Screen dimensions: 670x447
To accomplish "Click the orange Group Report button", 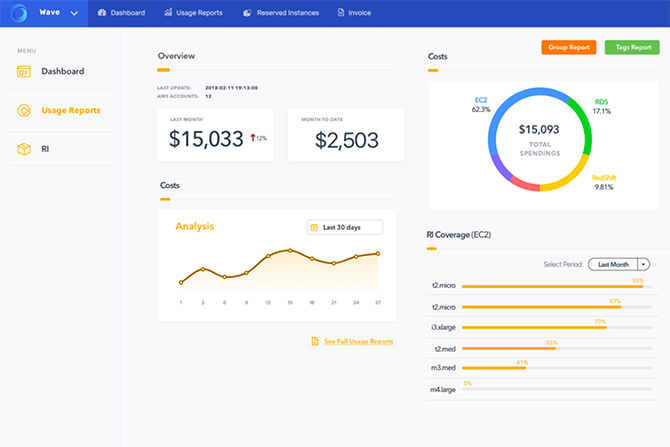I will [x=569, y=47].
